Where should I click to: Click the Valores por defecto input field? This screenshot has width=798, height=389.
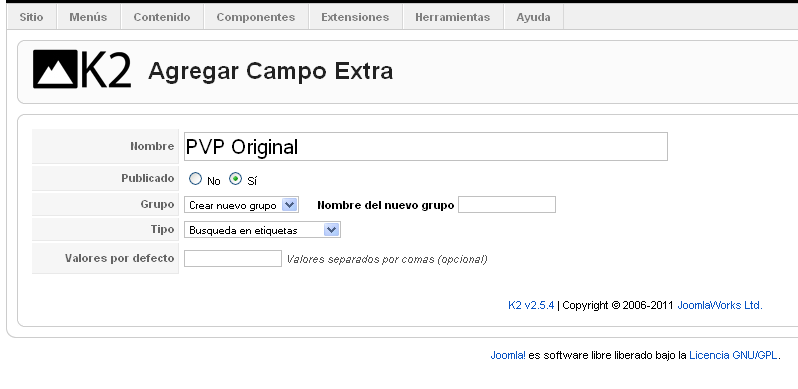(x=233, y=258)
